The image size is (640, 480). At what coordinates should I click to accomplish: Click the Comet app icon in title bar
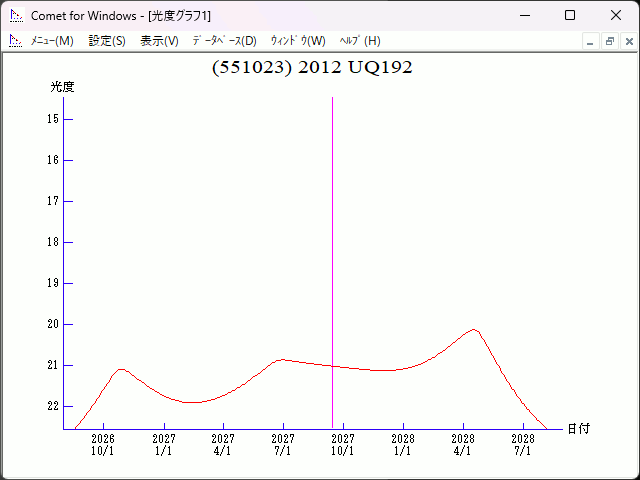point(17,16)
